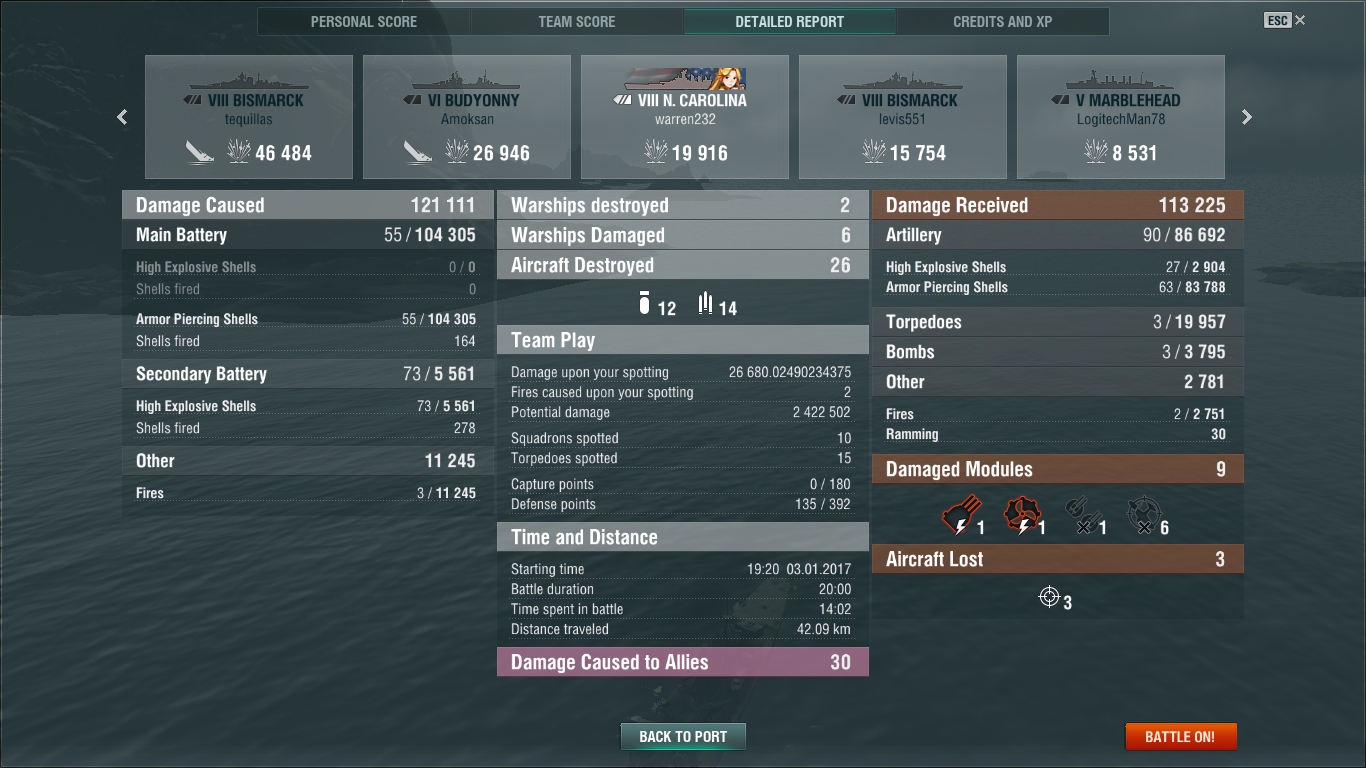Click the N. Carolina ship portrait
The height and width of the screenshot is (768, 1366).
coord(685,79)
